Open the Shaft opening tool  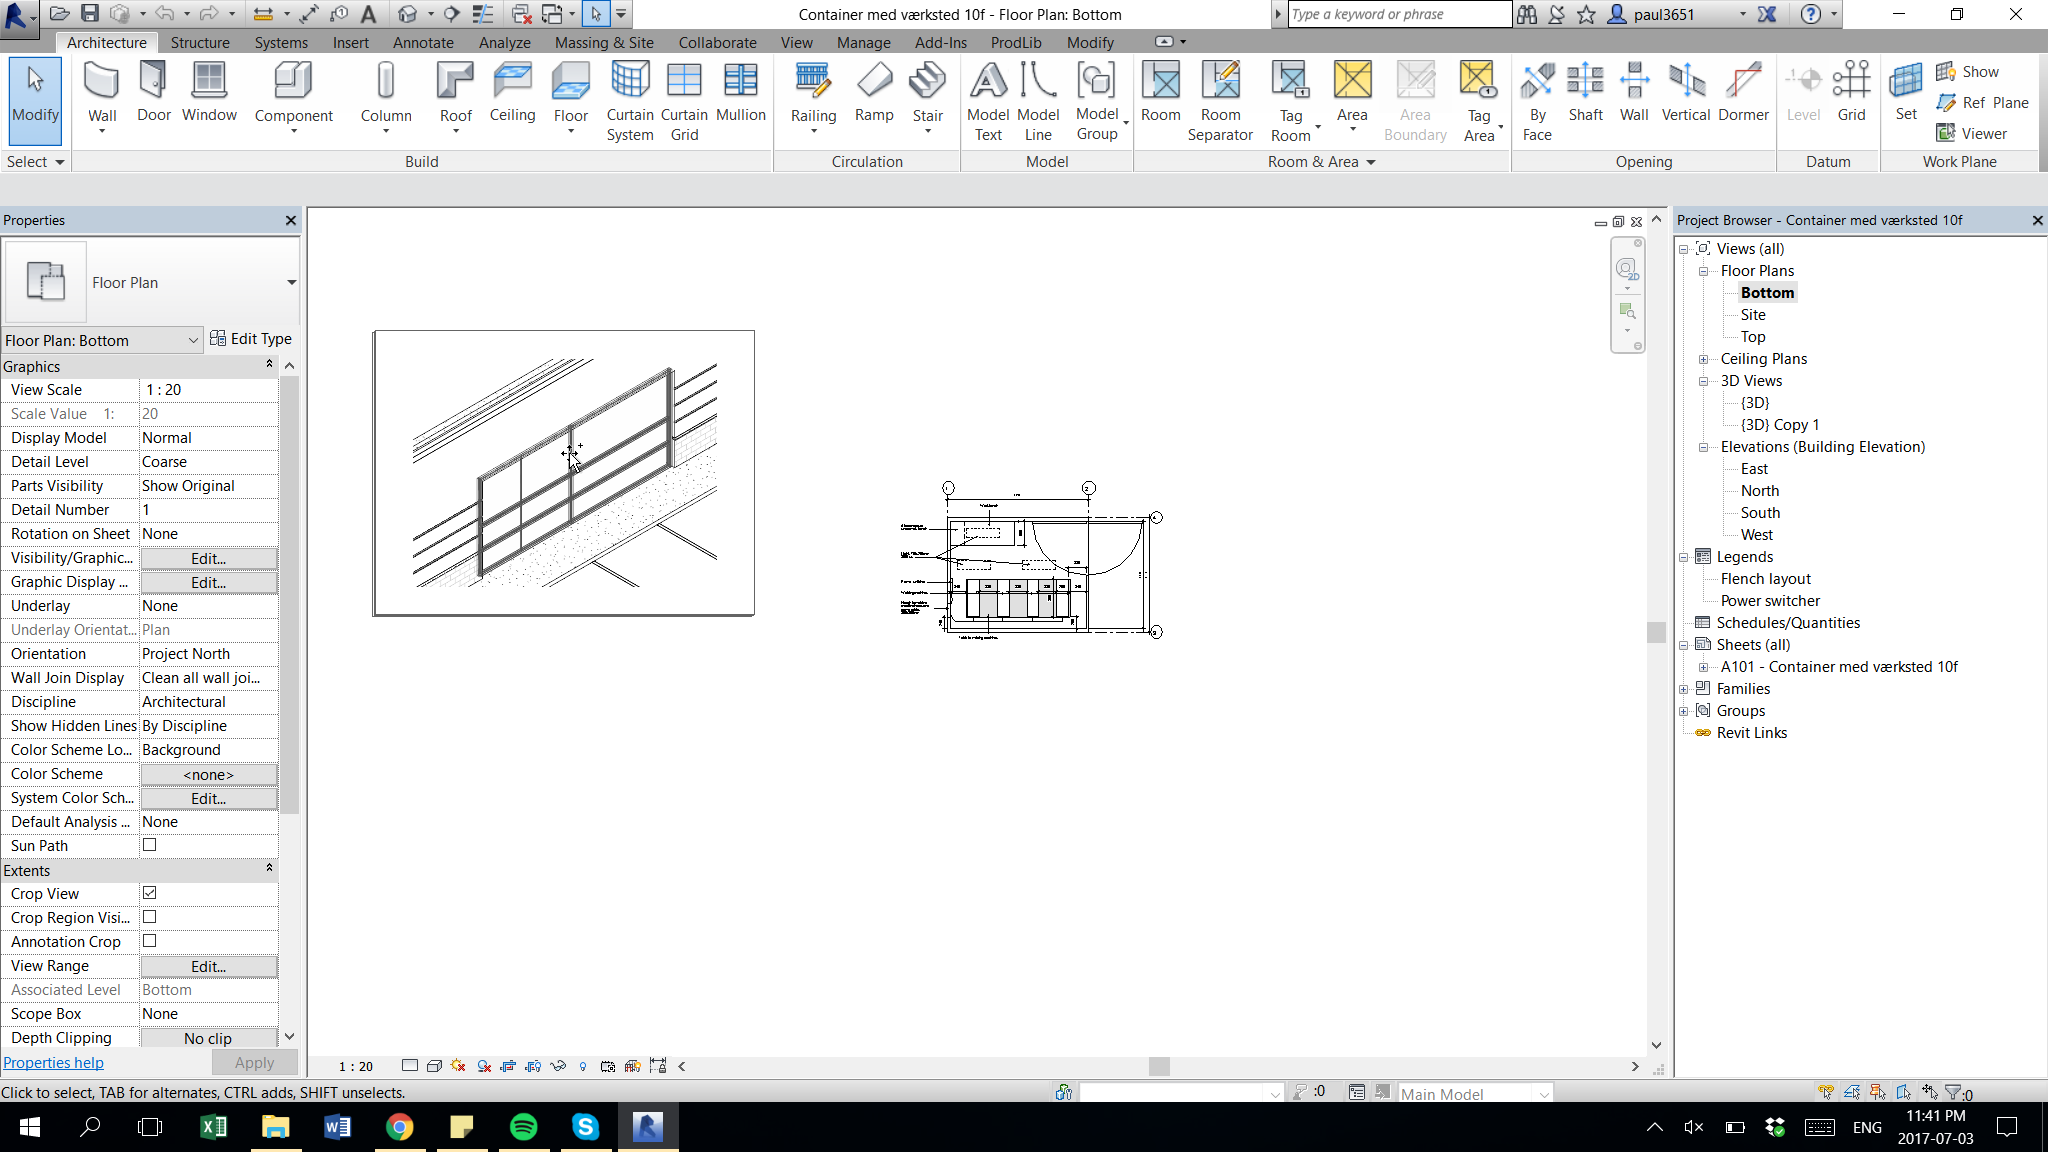click(x=1585, y=95)
